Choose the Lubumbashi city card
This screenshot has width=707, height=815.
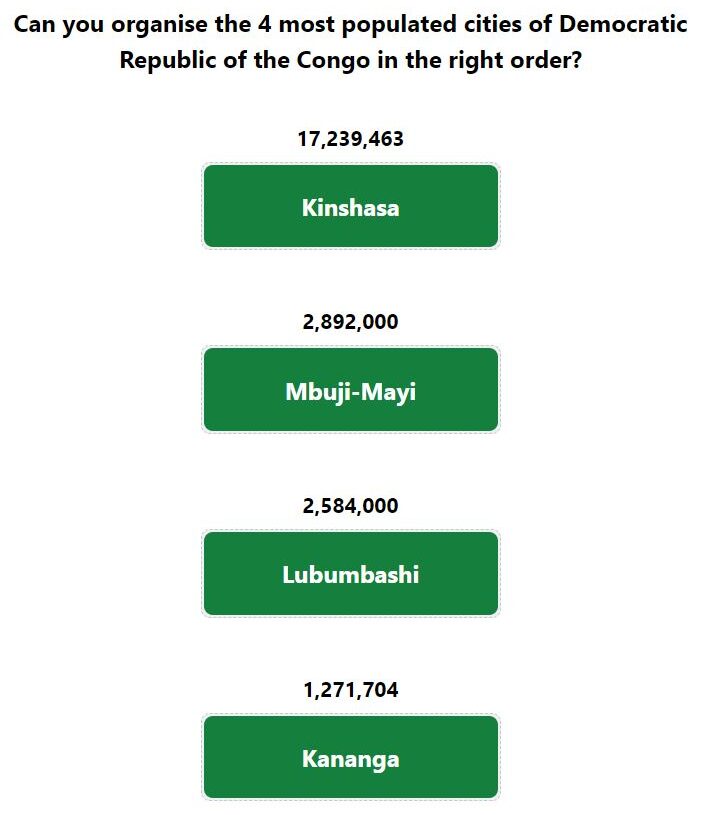351,573
